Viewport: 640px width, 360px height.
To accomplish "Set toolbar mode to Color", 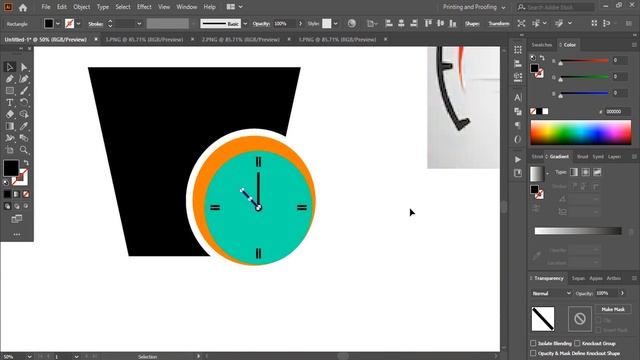I will tap(7, 194).
